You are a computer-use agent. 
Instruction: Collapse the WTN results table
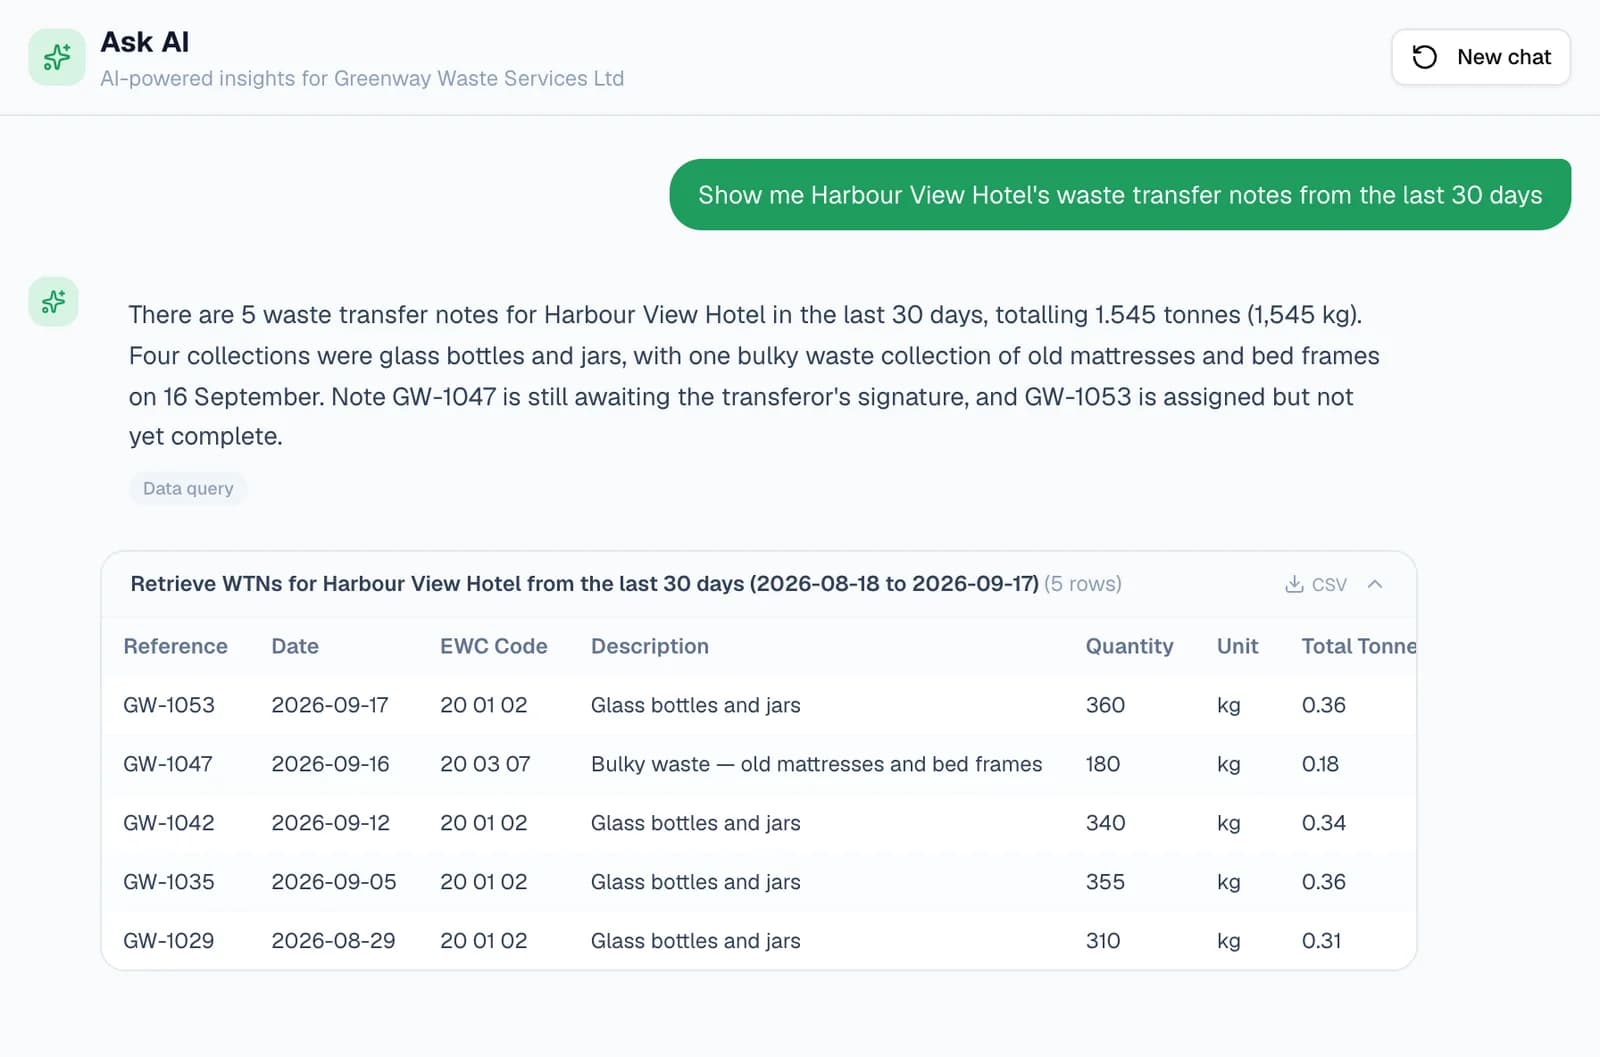(1375, 584)
